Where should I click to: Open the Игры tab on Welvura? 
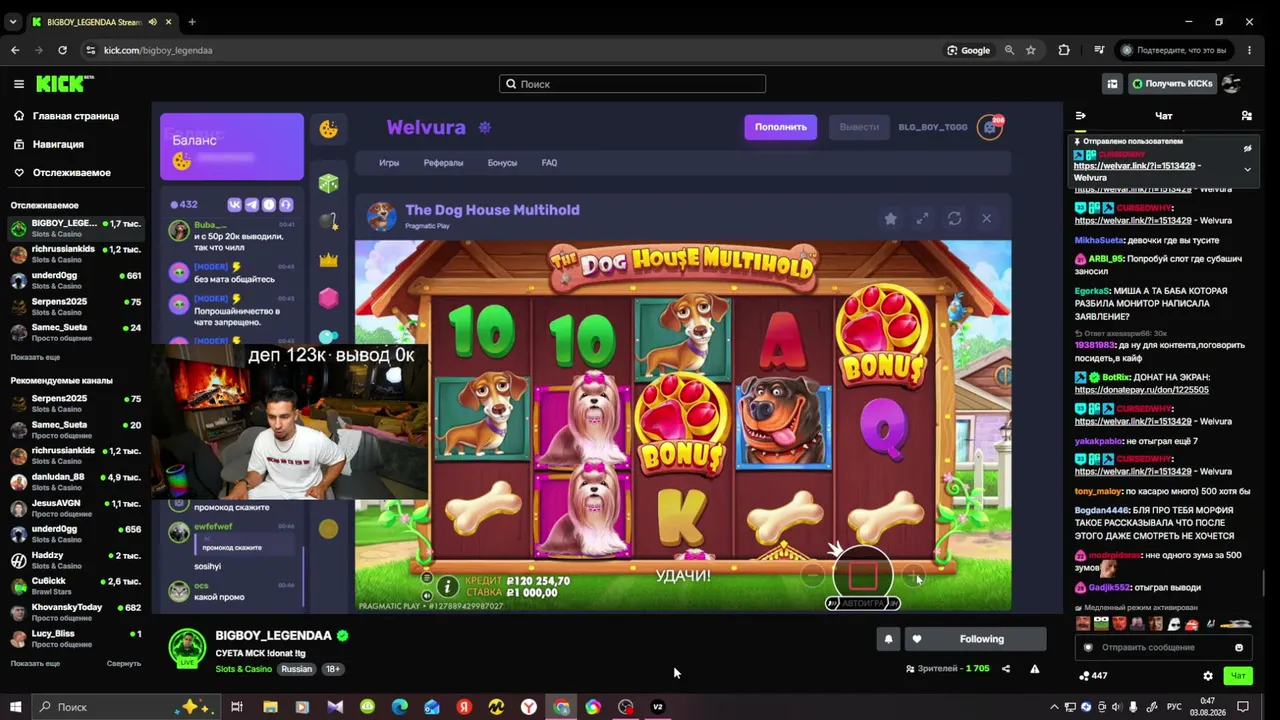pyautogui.click(x=389, y=163)
